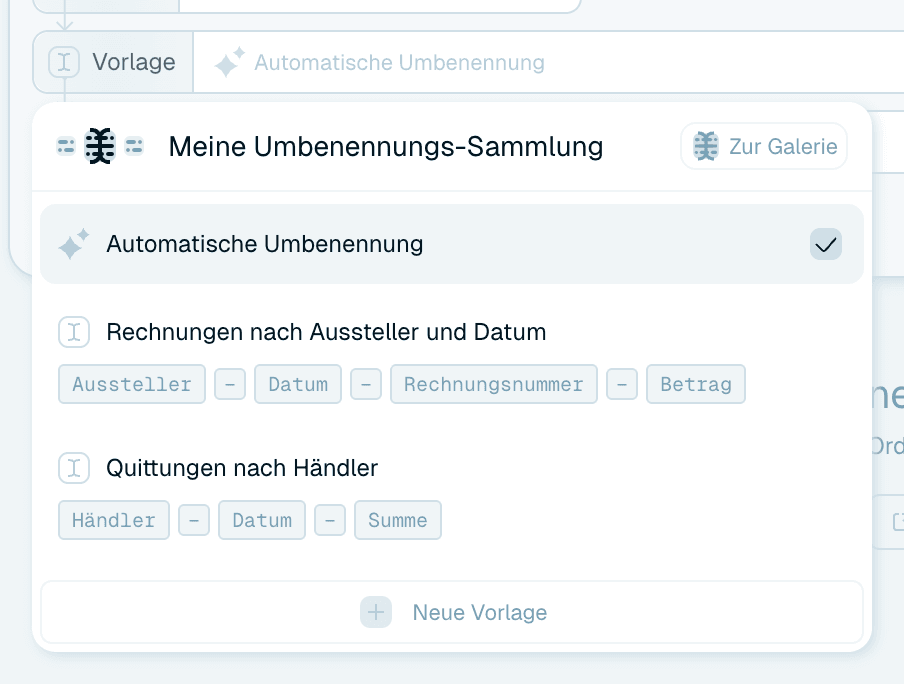This screenshot has width=904, height=684.
Task: Click the bug logo icon next to Meine Umbenennungs-Sammlung
Action: pyautogui.click(x=100, y=146)
